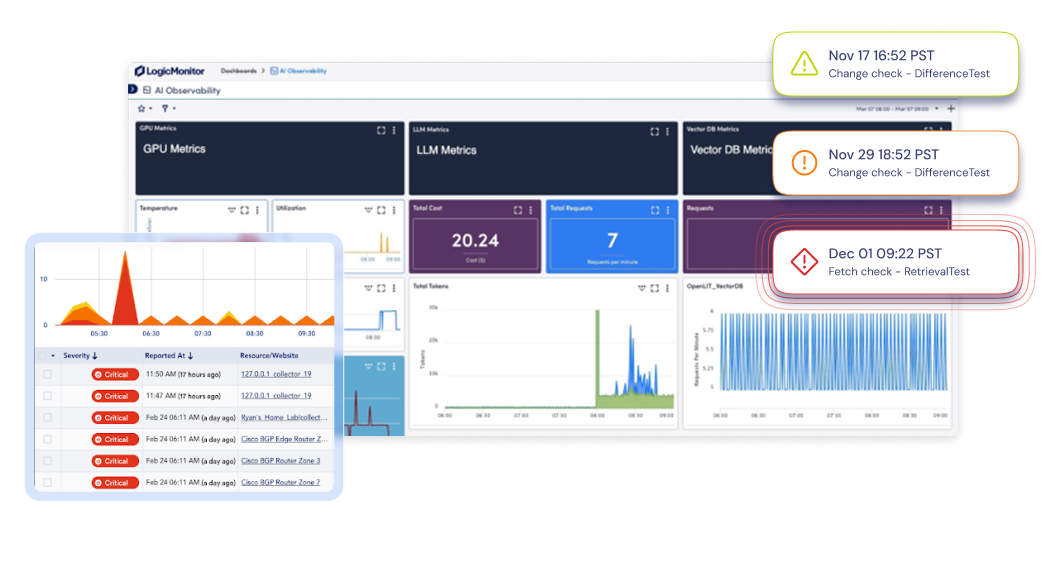Click the plus add widget icon
1044x588 pixels.
pyautogui.click(x=951, y=109)
